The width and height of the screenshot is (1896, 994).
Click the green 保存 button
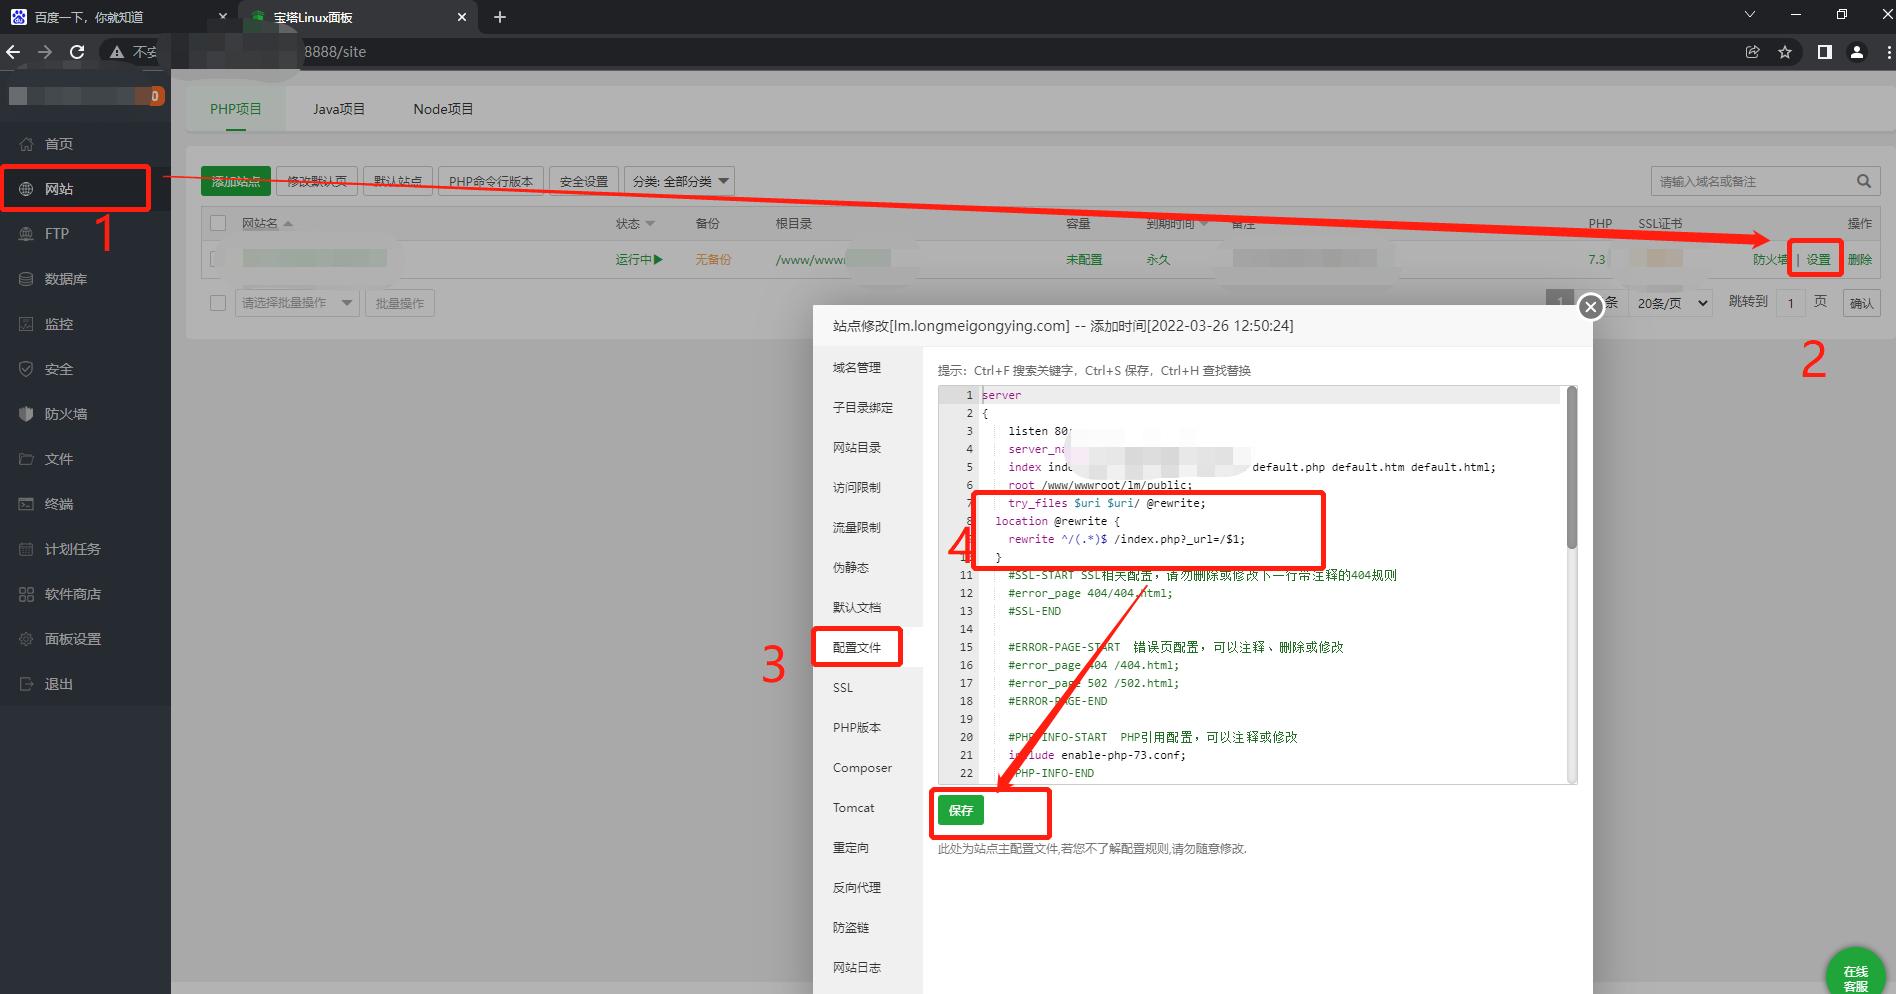[960, 810]
